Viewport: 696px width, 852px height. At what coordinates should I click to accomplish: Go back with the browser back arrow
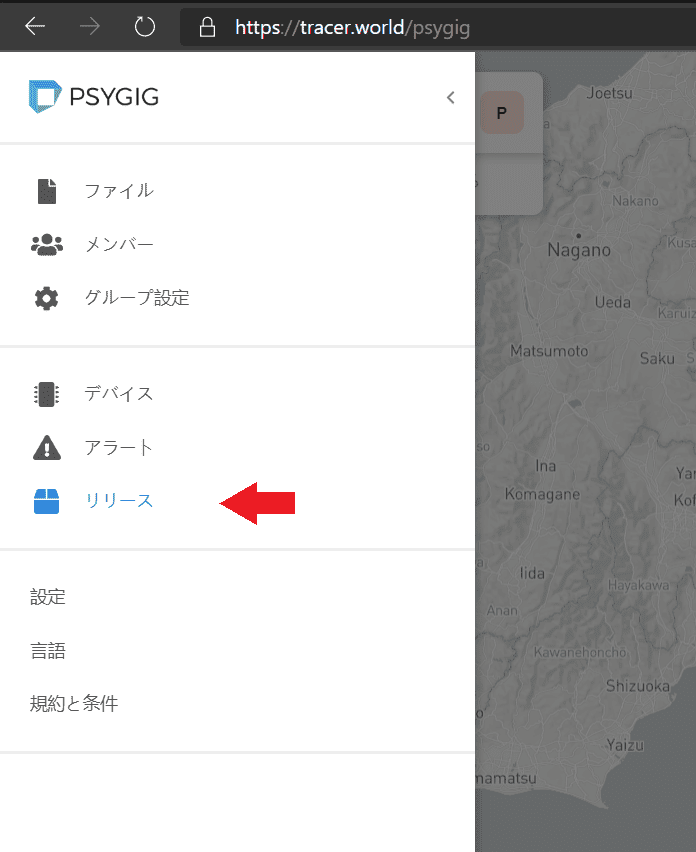[35, 27]
